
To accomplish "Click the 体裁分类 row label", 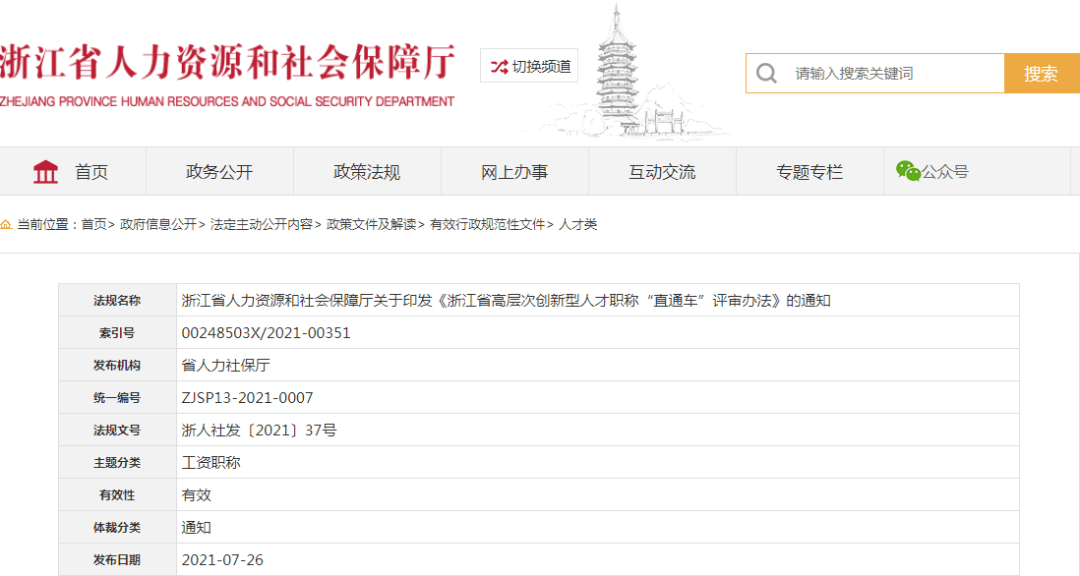I will (x=117, y=527).
